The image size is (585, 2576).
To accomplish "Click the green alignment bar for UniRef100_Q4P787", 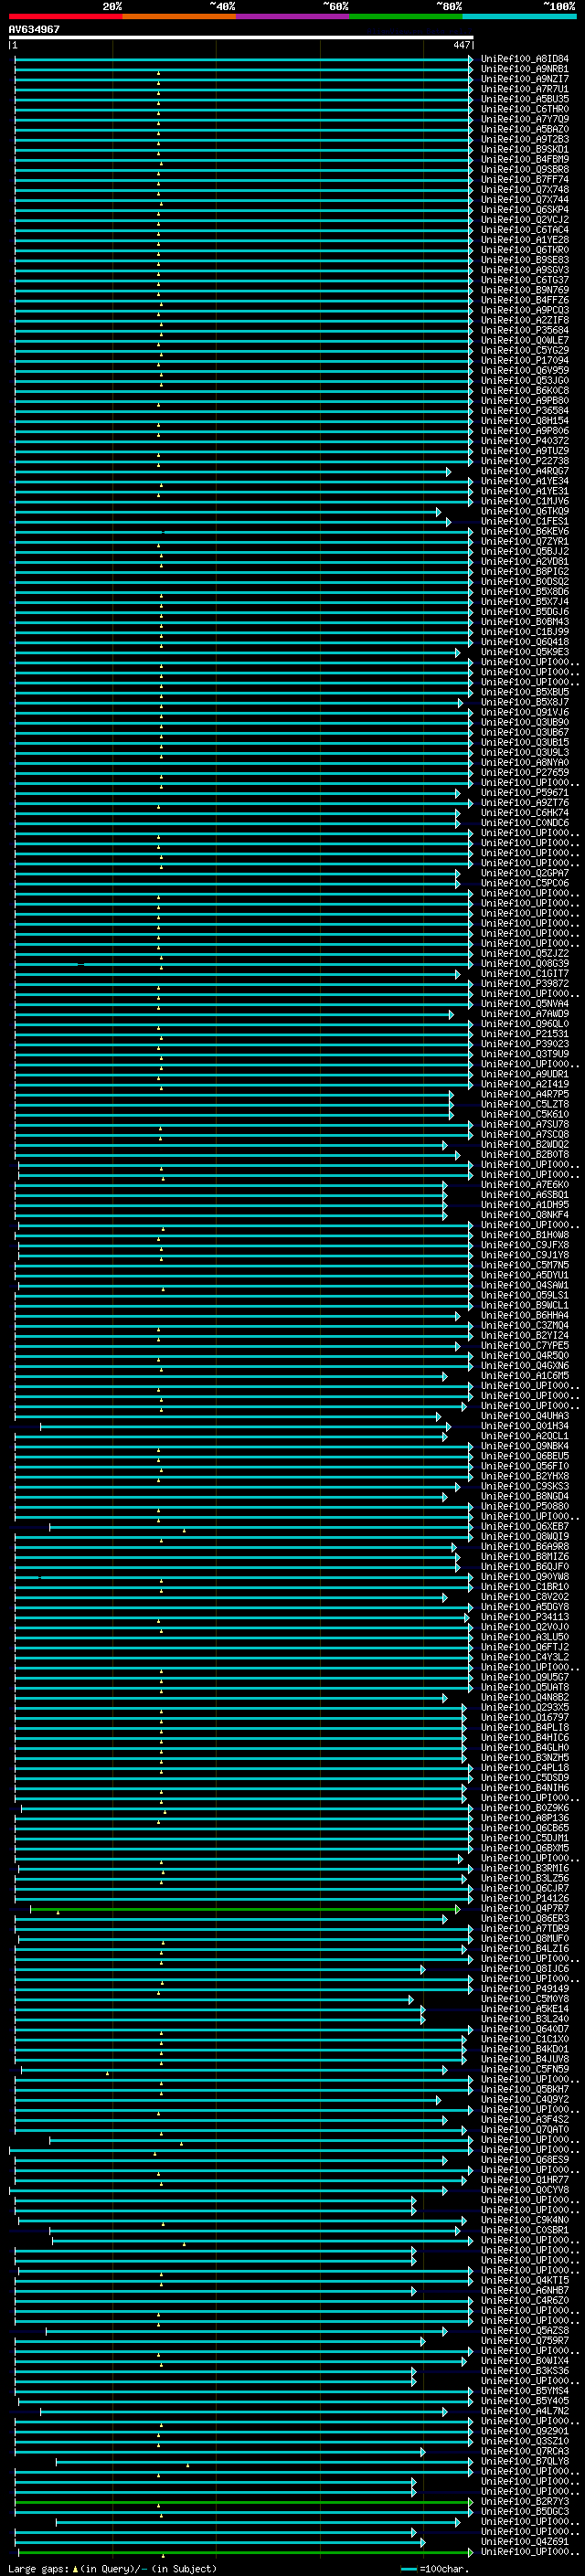I will [x=244, y=1908].
